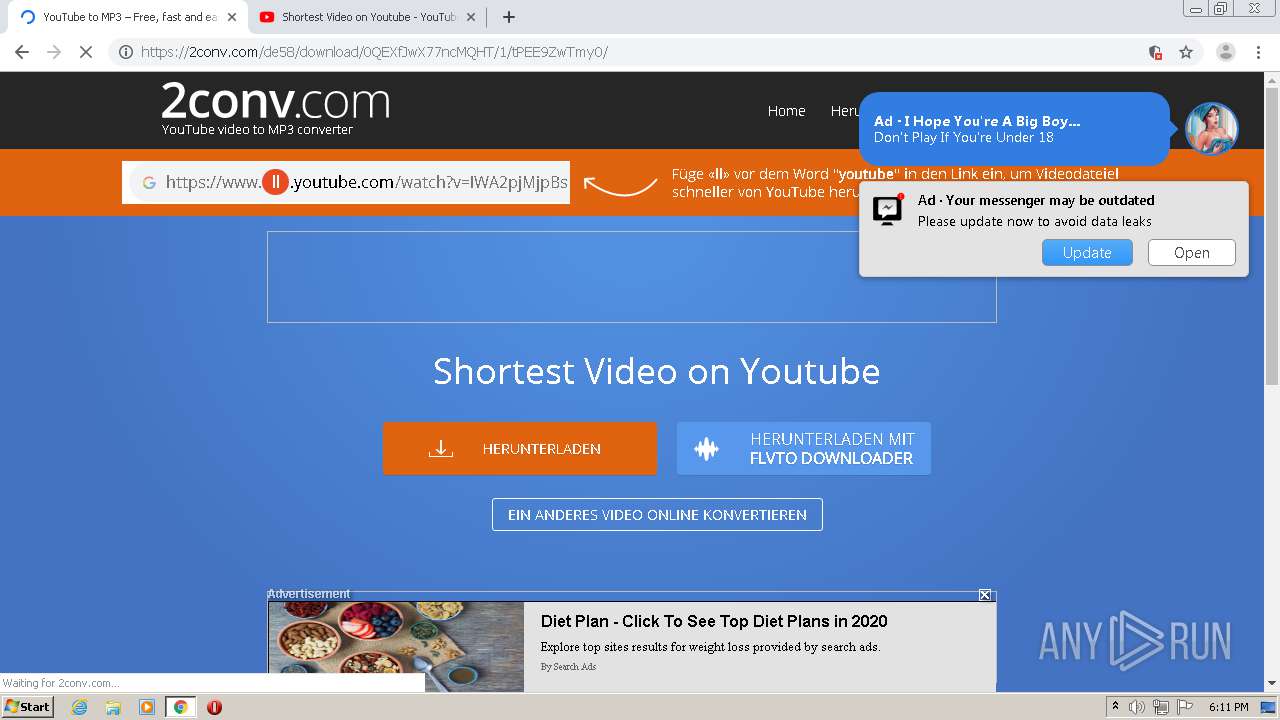This screenshot has width=1280, height=720.
Task: Open the Big Boy ad bubble
Action: pos(1014,129)
